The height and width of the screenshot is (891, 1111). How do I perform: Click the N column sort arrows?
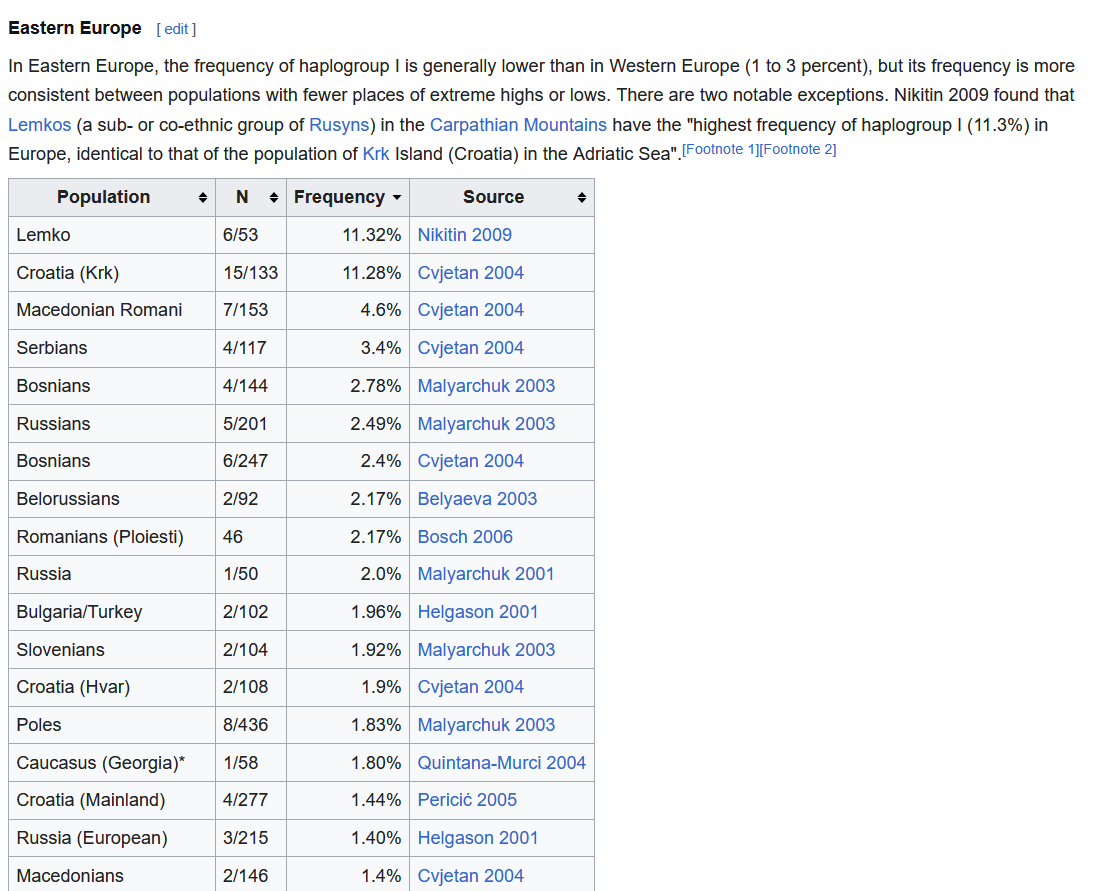pyautogui.click(x=273, y=198)
